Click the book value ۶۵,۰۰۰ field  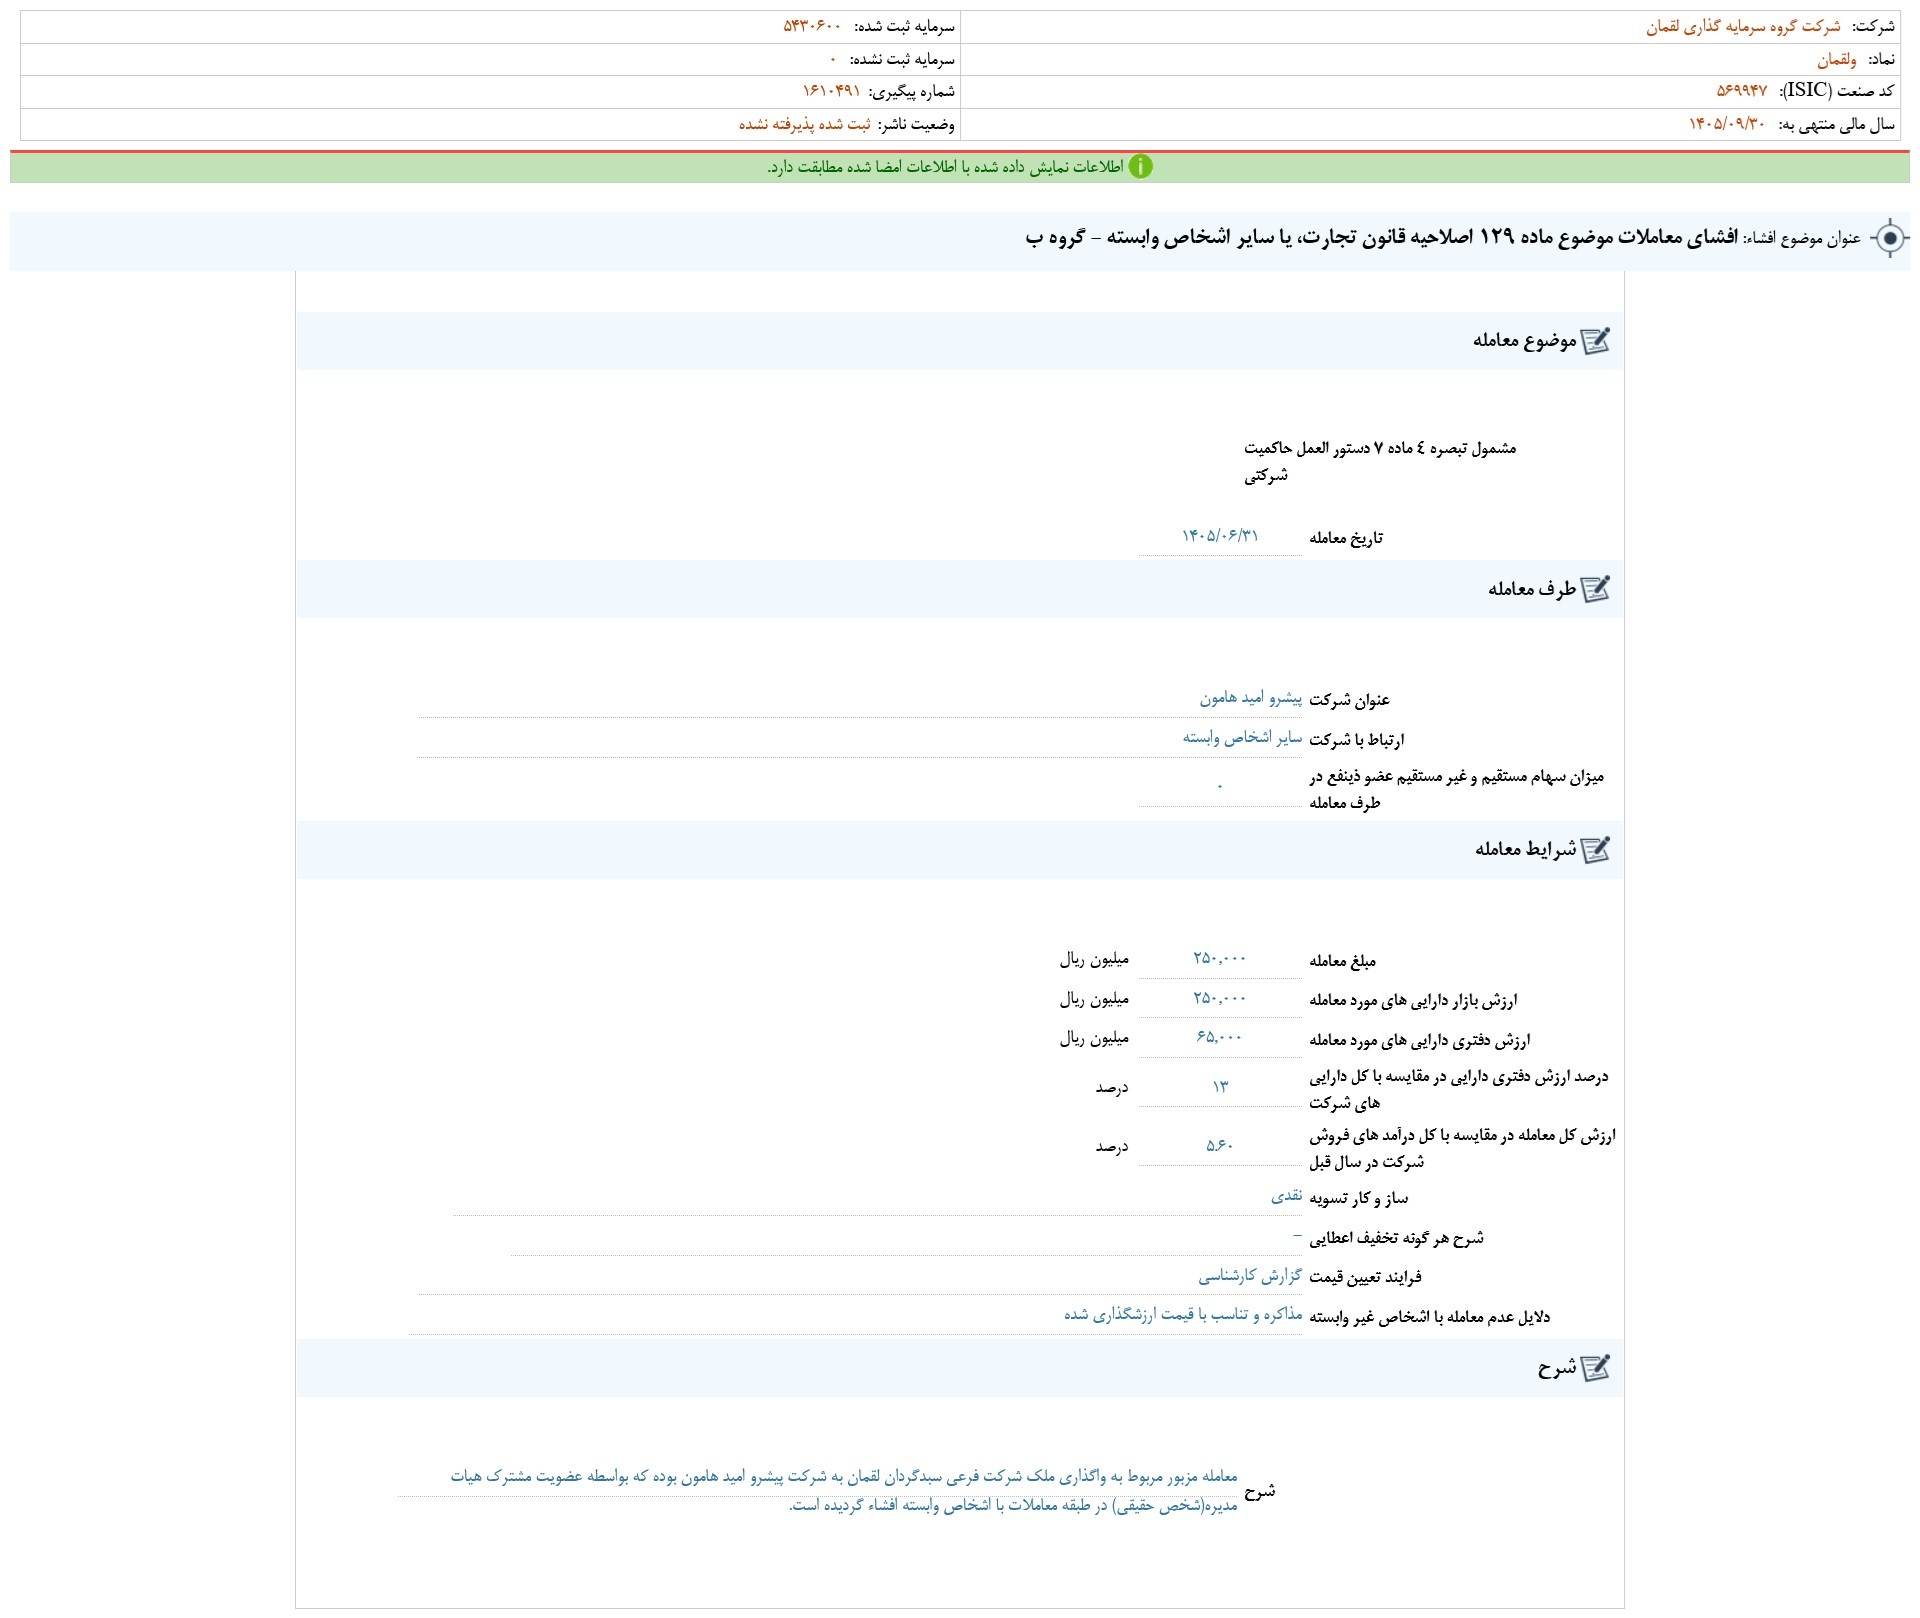[1220, 1037]
